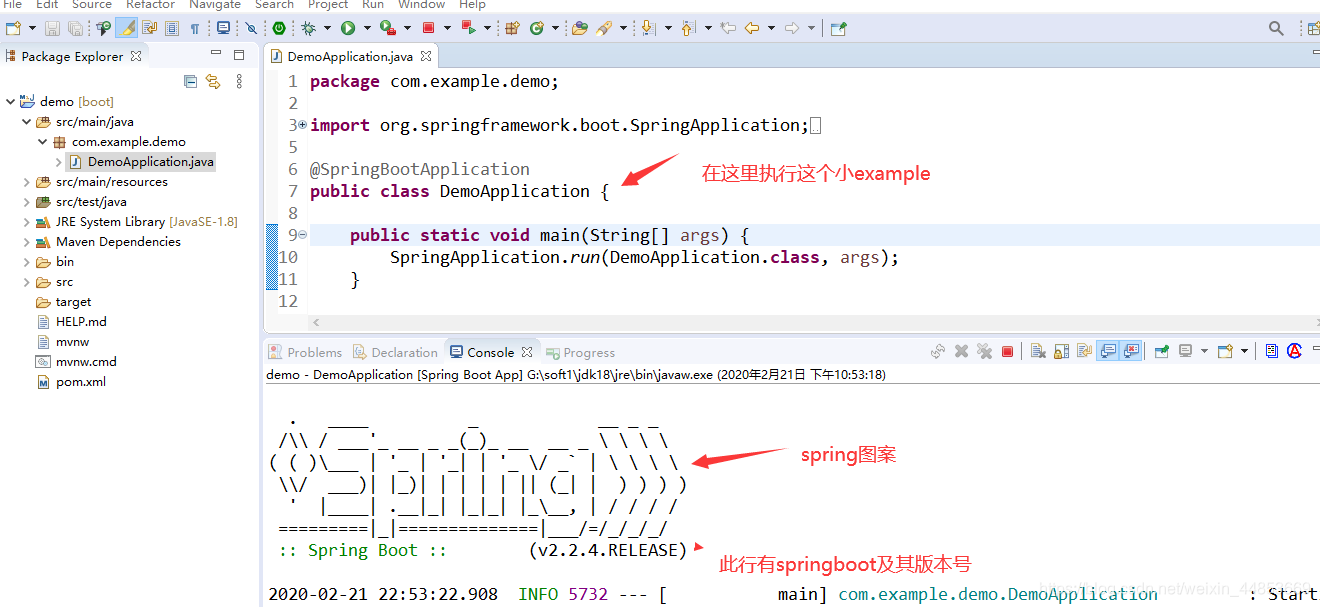Open the New wizard dropdown arrow
Image resolution: width=1320 pixels, height=607 pixels.
(x=33, y=28)
